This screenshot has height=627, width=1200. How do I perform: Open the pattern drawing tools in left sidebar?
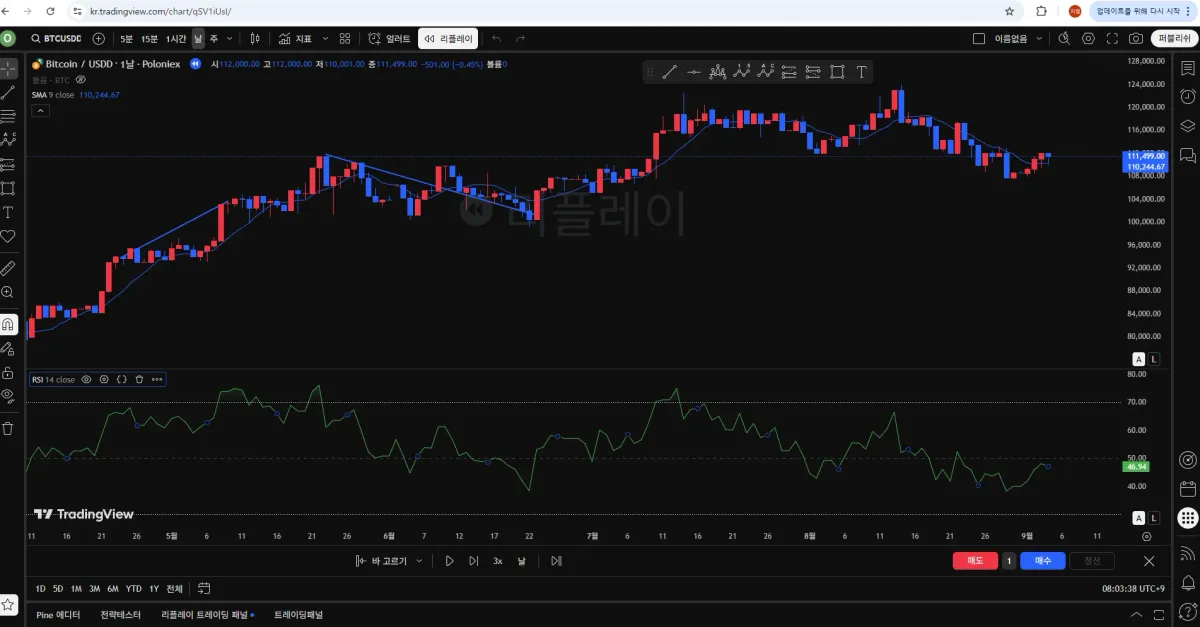coord(8,140)
